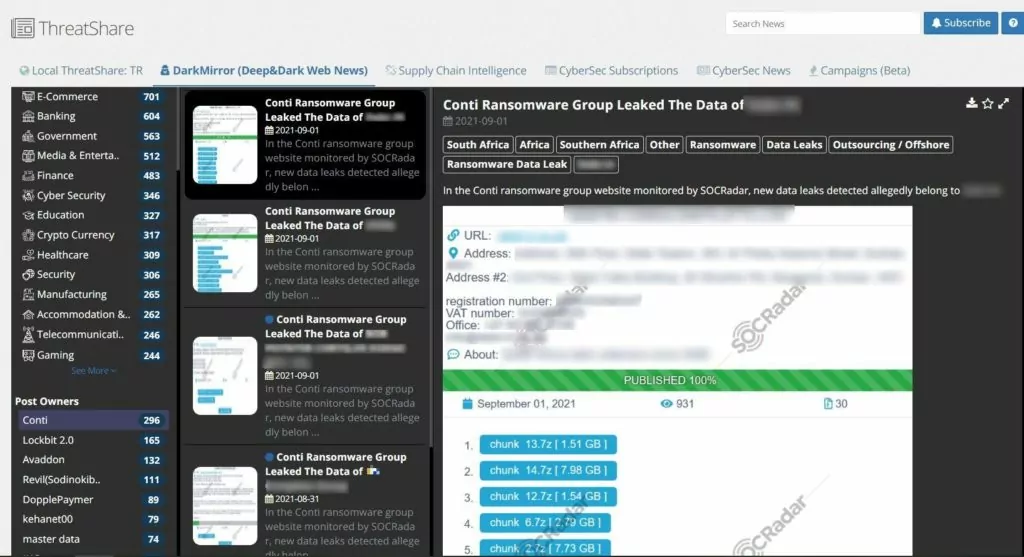The image size is (1024, 557).
Task: Download chunk 6.7z 2.79 GB
Action: tap(545, 522)
